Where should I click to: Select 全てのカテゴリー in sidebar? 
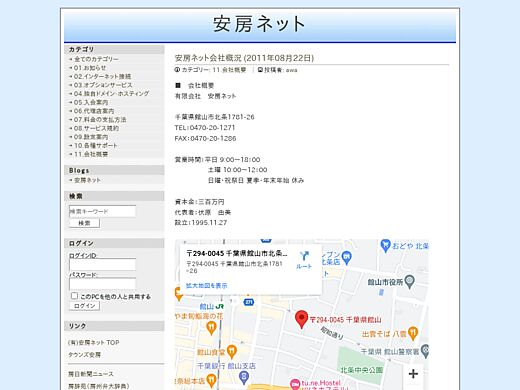click(x=96, y=59)
